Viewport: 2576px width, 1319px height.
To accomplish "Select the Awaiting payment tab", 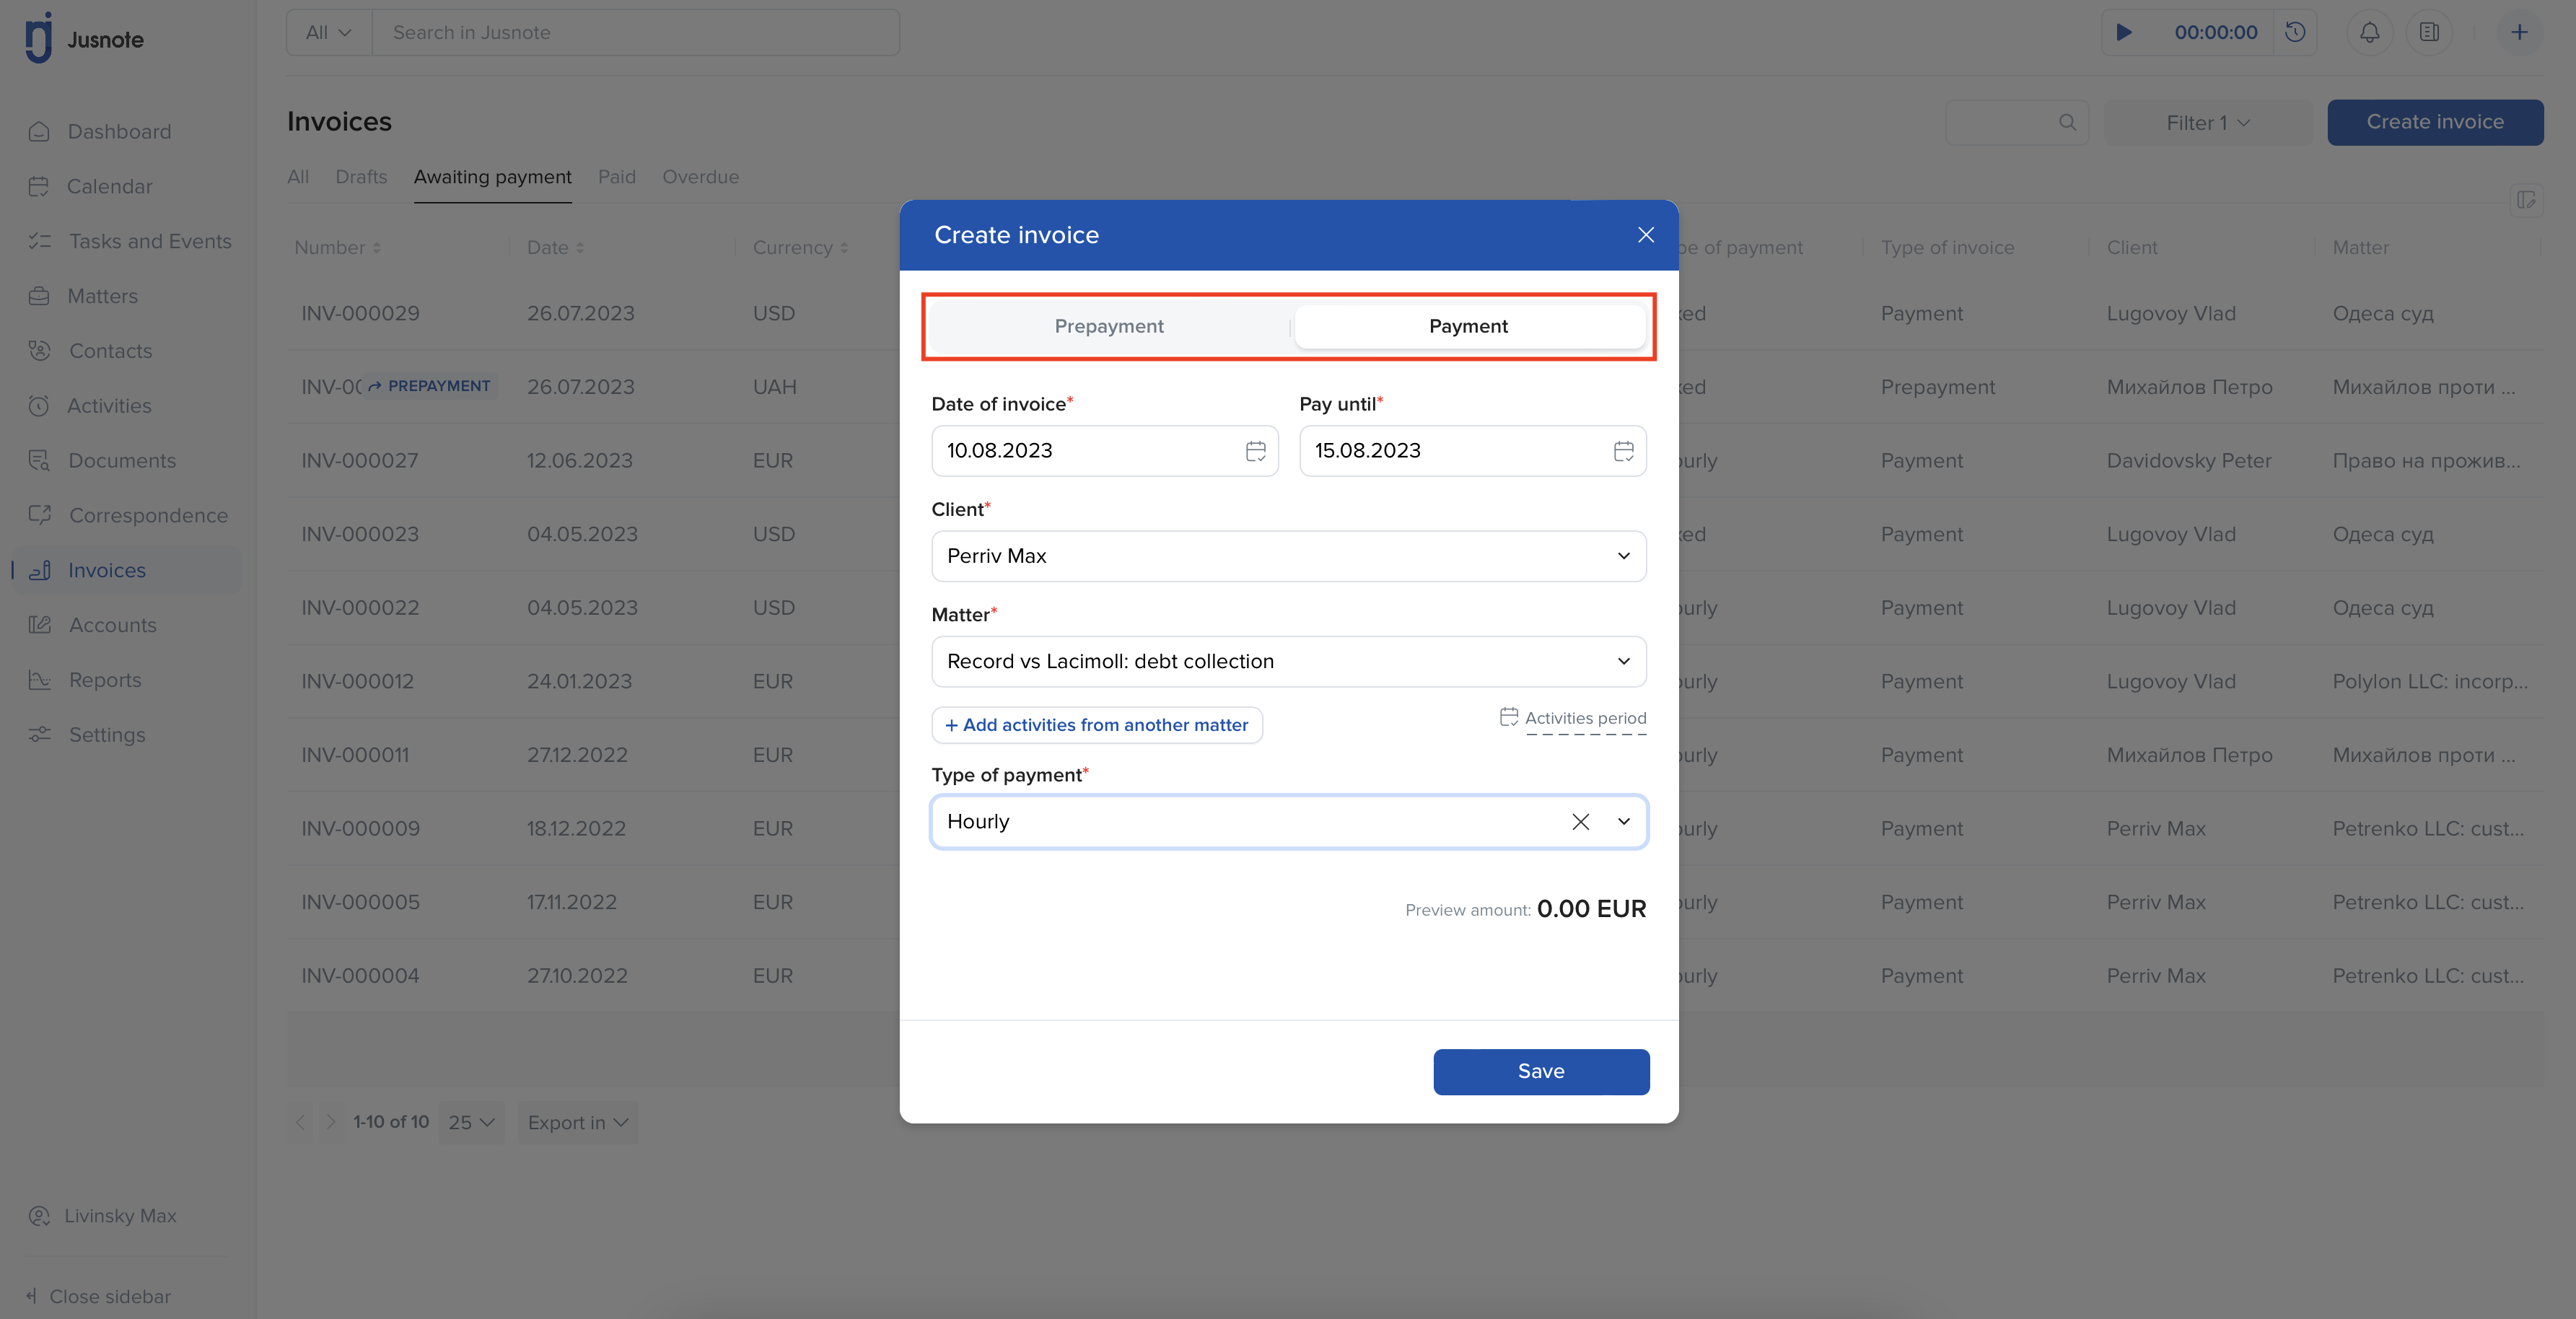I will coord(493,177).
